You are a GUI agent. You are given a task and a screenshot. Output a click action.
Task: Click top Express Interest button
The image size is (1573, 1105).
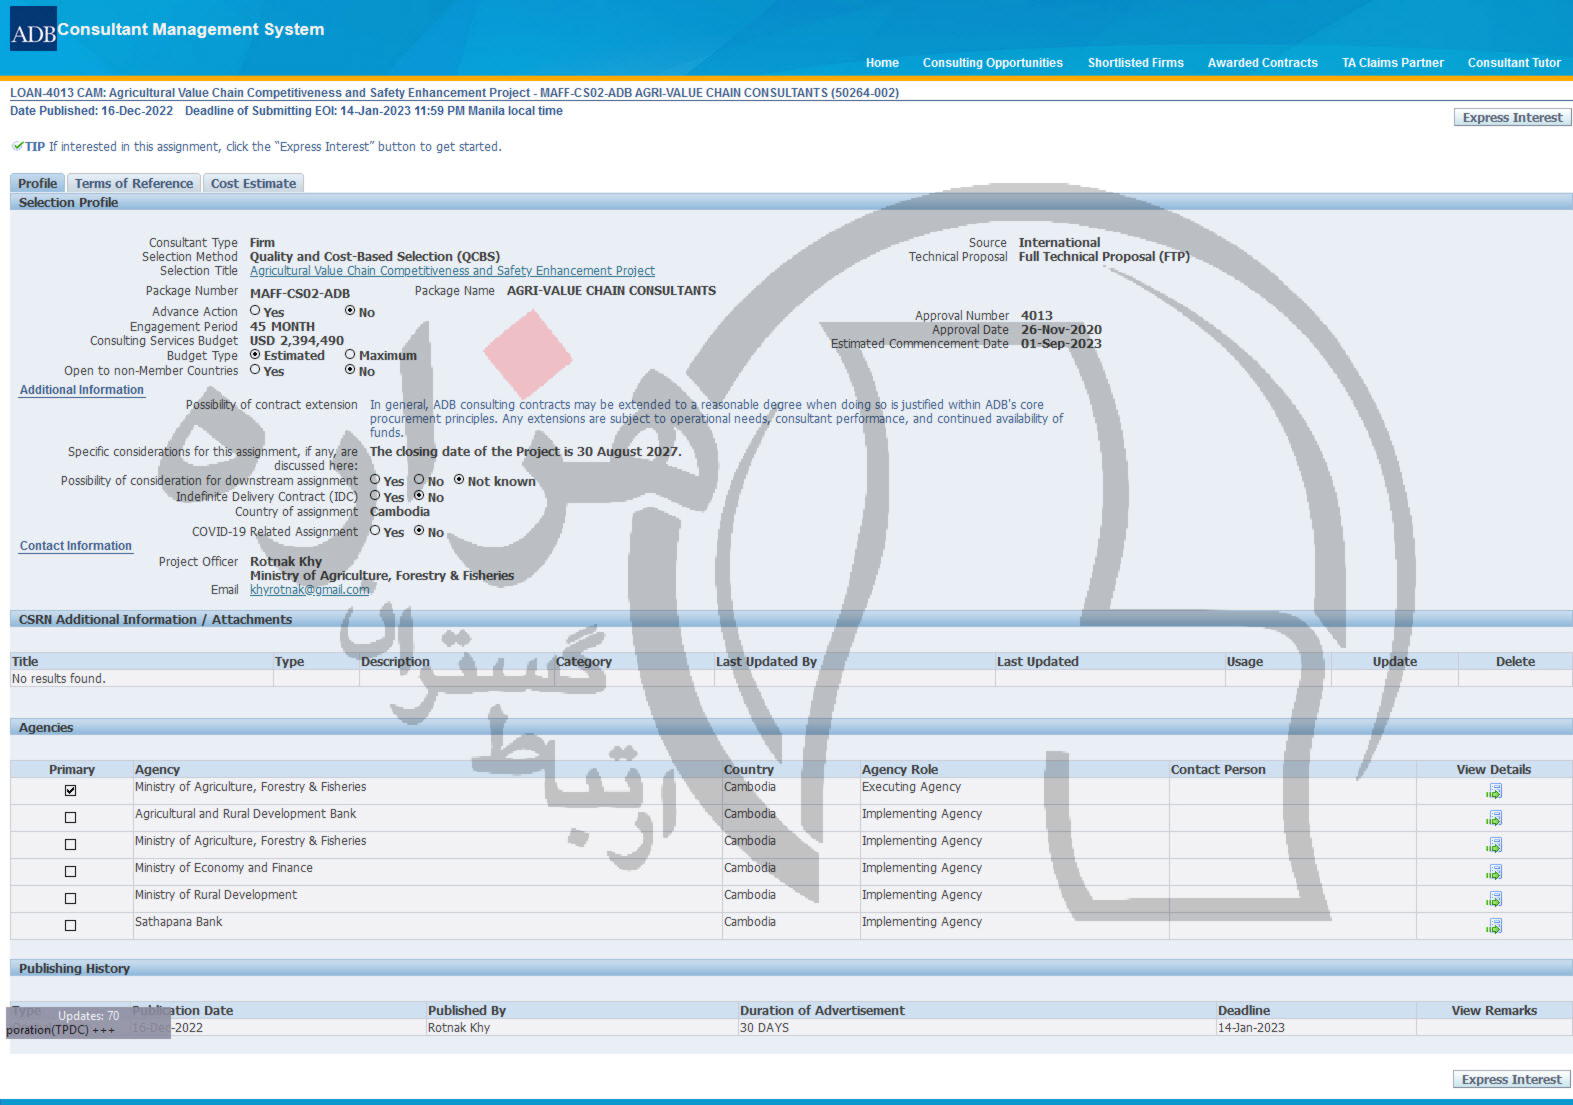[x=1512, y=118]
